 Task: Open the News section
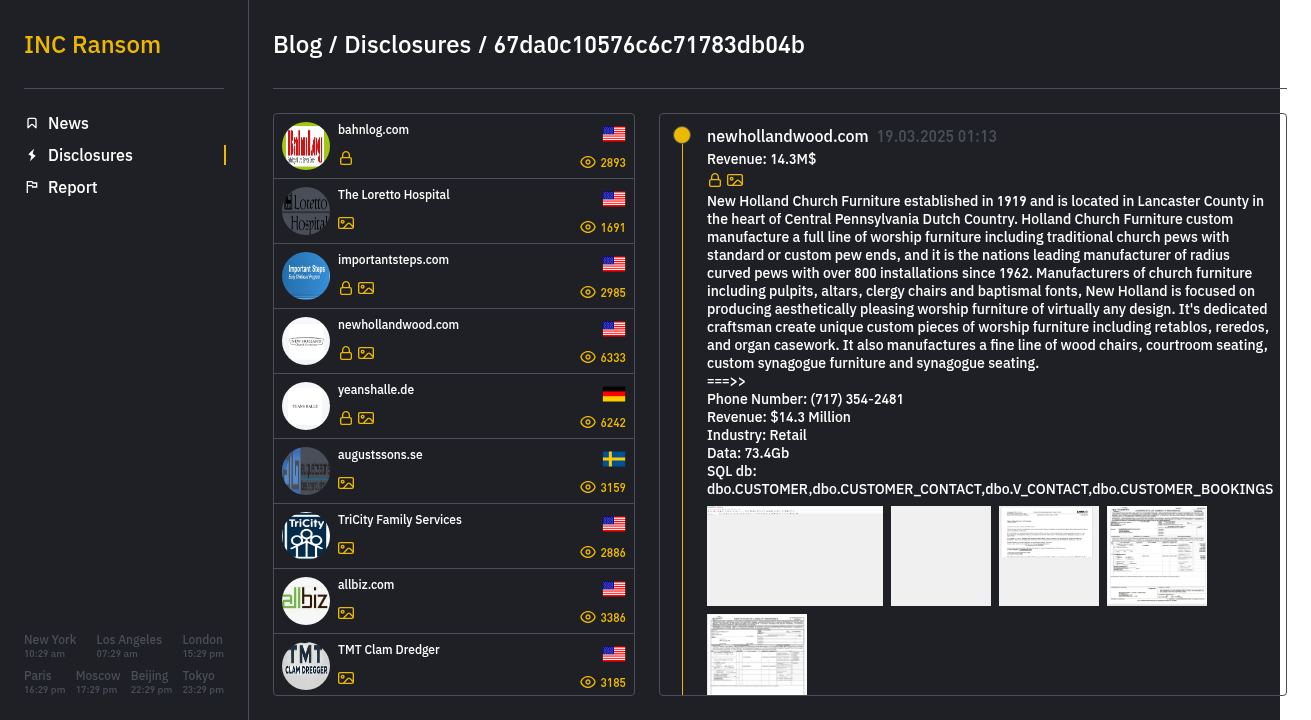click(x=68, y=123)
